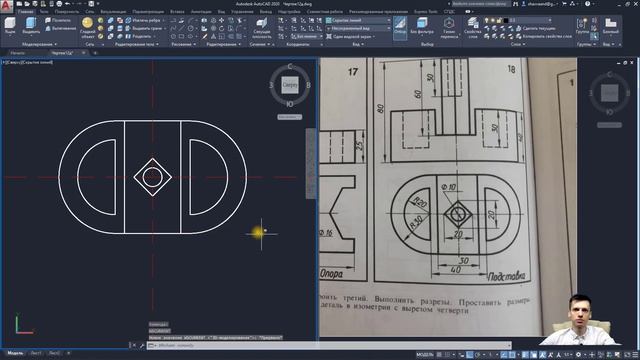Expand the Solid Editing (Редактирование тела) panel
The image size is (640, 360).
tap(136, 44)
